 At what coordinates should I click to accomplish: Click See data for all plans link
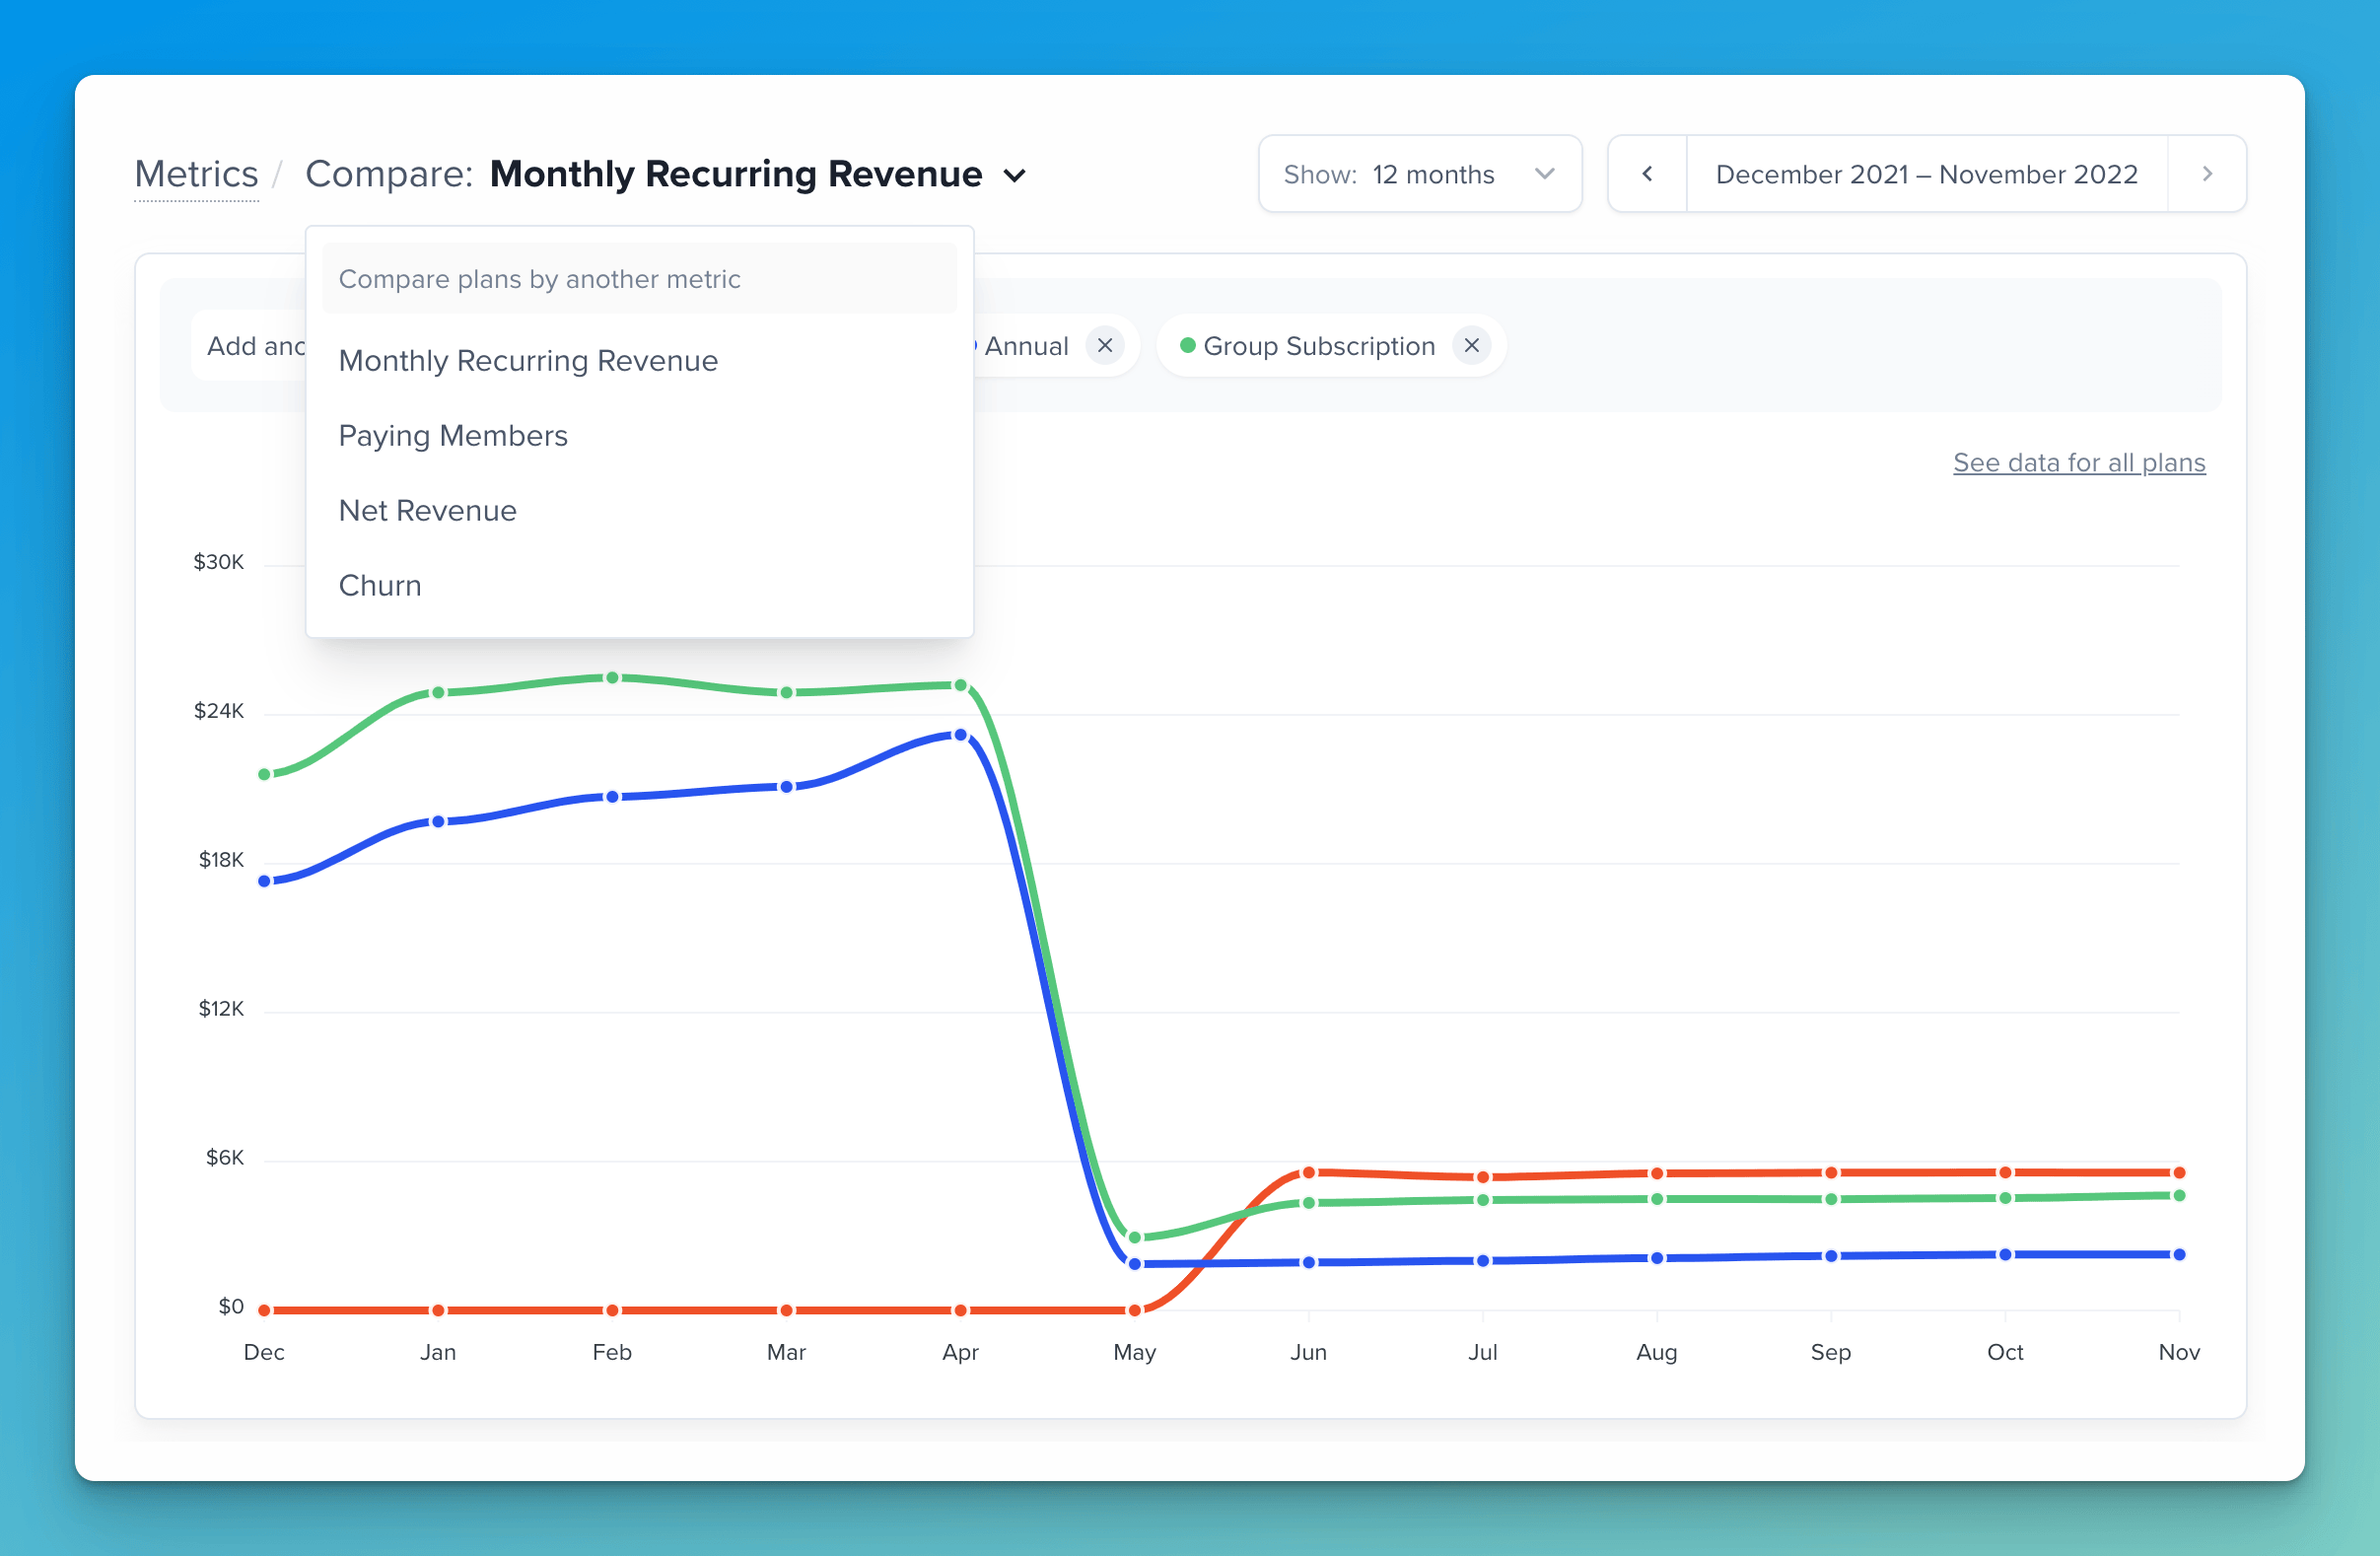(x=2078, y=461)
